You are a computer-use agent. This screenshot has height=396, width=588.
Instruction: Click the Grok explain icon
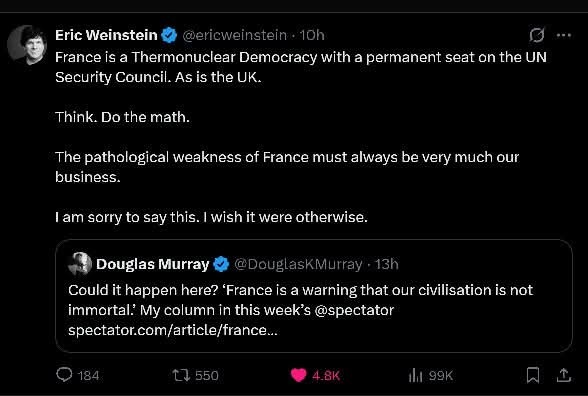[x=537, y=35]
